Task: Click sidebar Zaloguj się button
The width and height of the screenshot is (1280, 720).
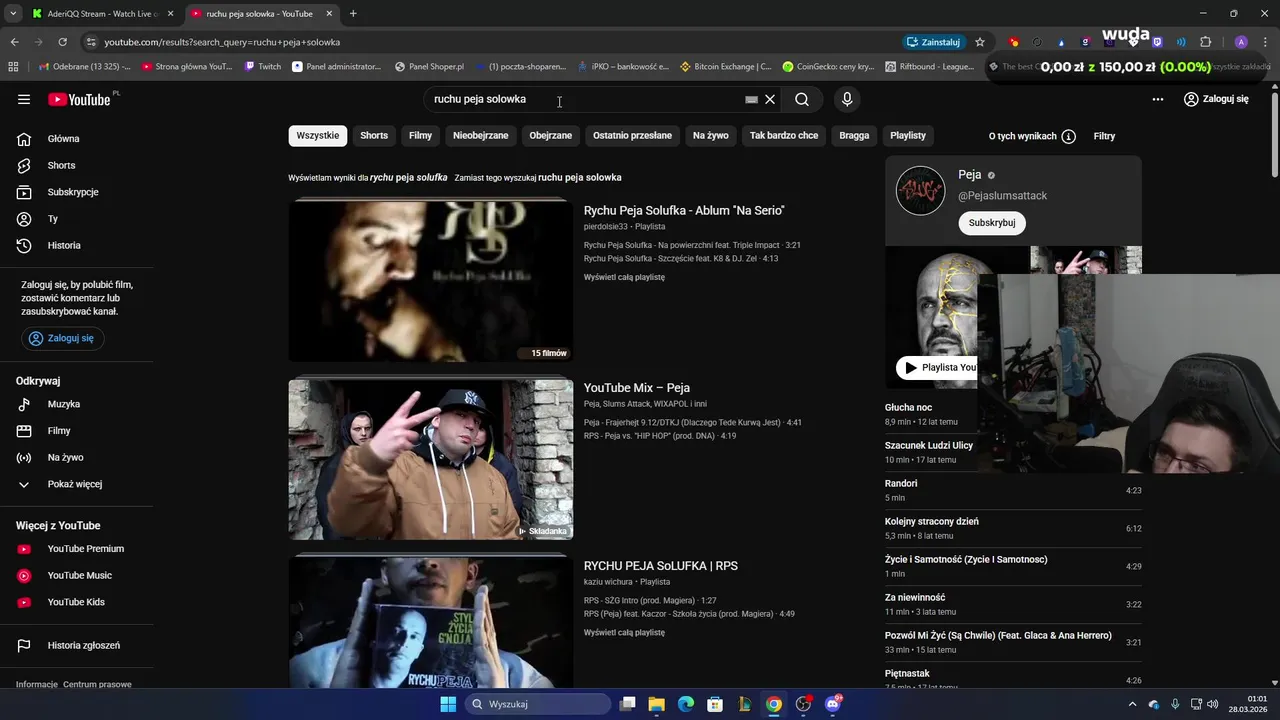Action: (62, 338)
